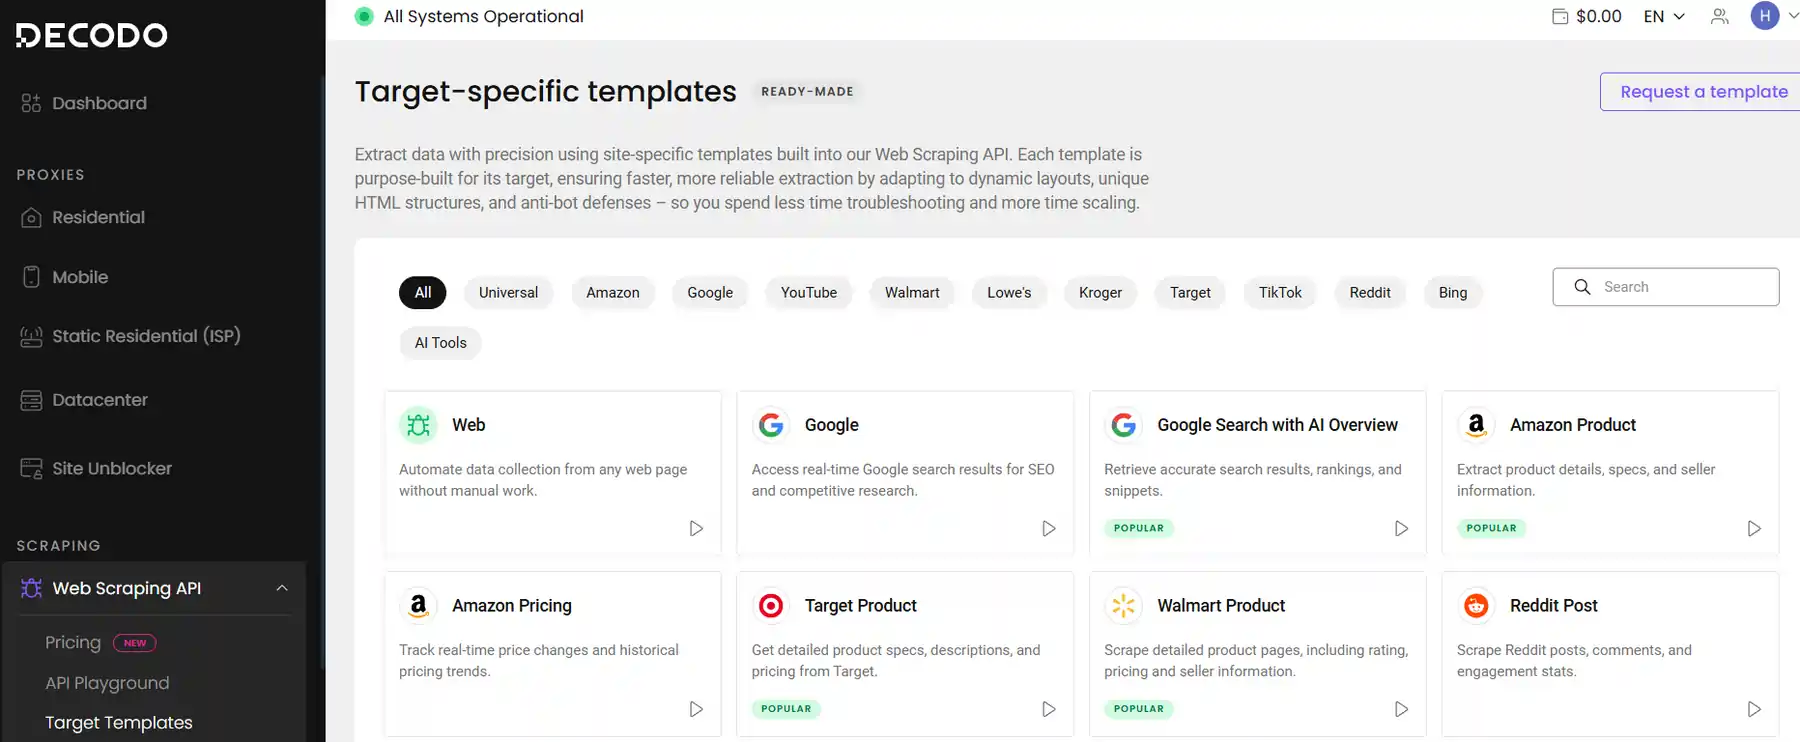Click the magnifier icon in Search

(1582, 287)
